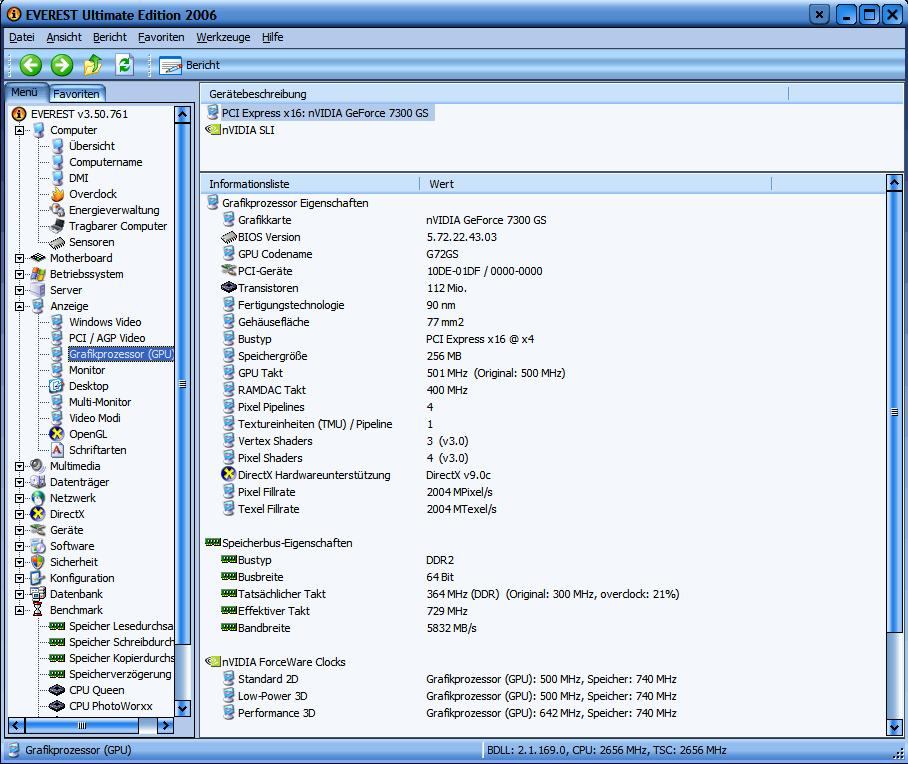Click the Netzwerk globe icon

tap(38, 498)
